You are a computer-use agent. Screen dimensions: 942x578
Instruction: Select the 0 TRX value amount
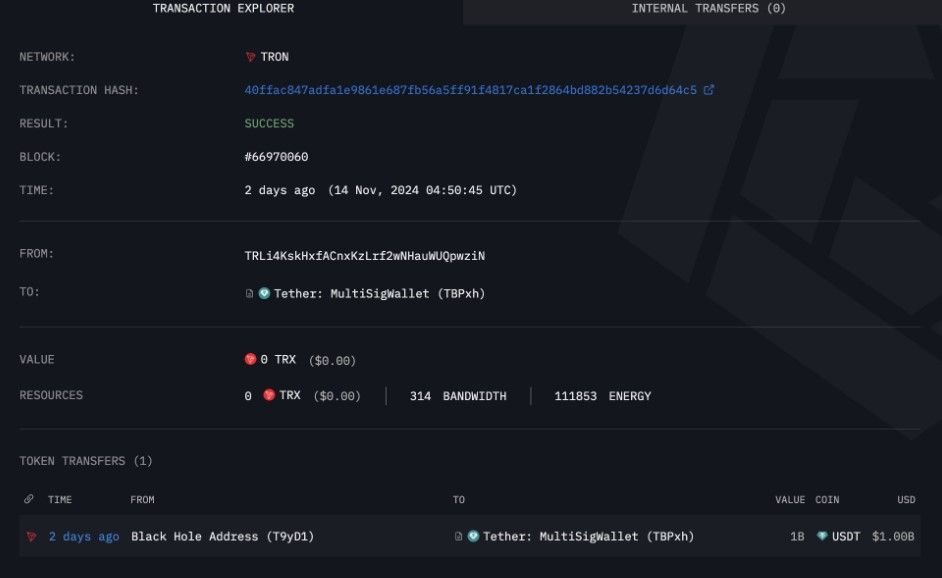(278, 359)
